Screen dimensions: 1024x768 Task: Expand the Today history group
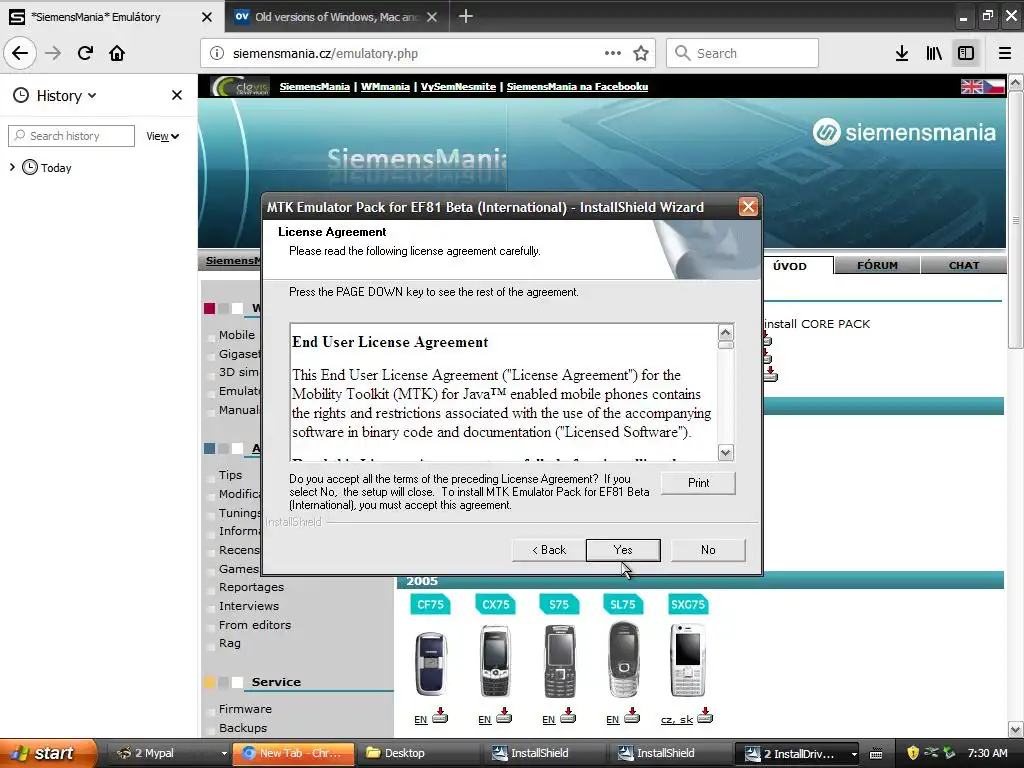pyautogui.click(x=12, y=167)
